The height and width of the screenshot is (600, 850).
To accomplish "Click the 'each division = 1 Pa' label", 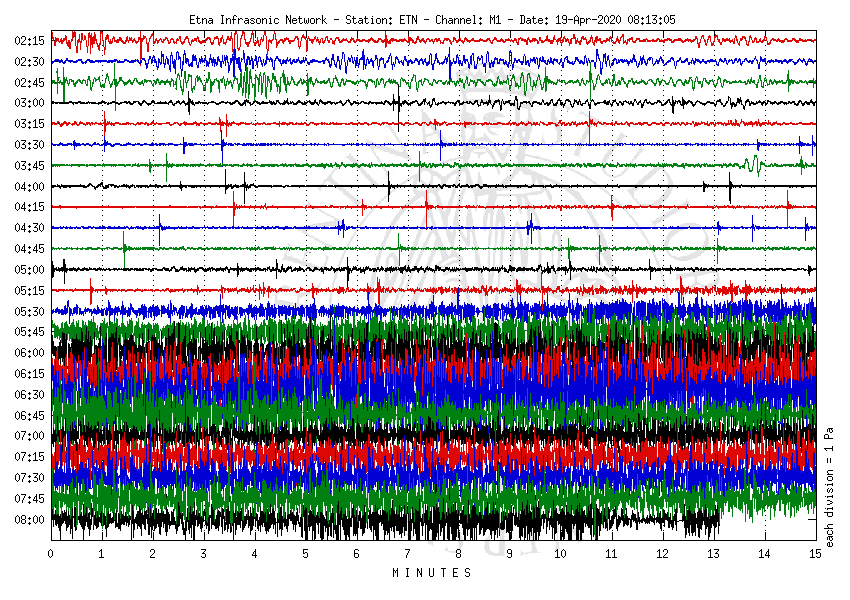I will click(829, 487).
